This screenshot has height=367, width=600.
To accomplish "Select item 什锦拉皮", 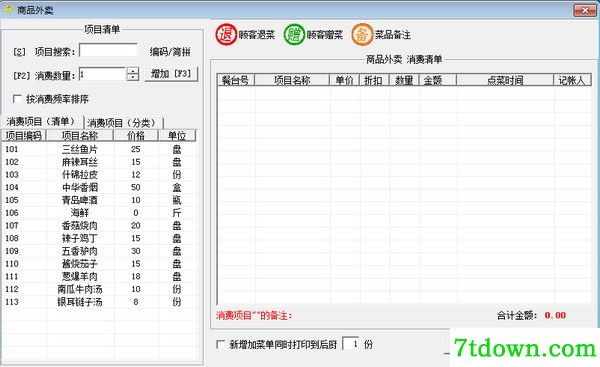I will [80, 175].
